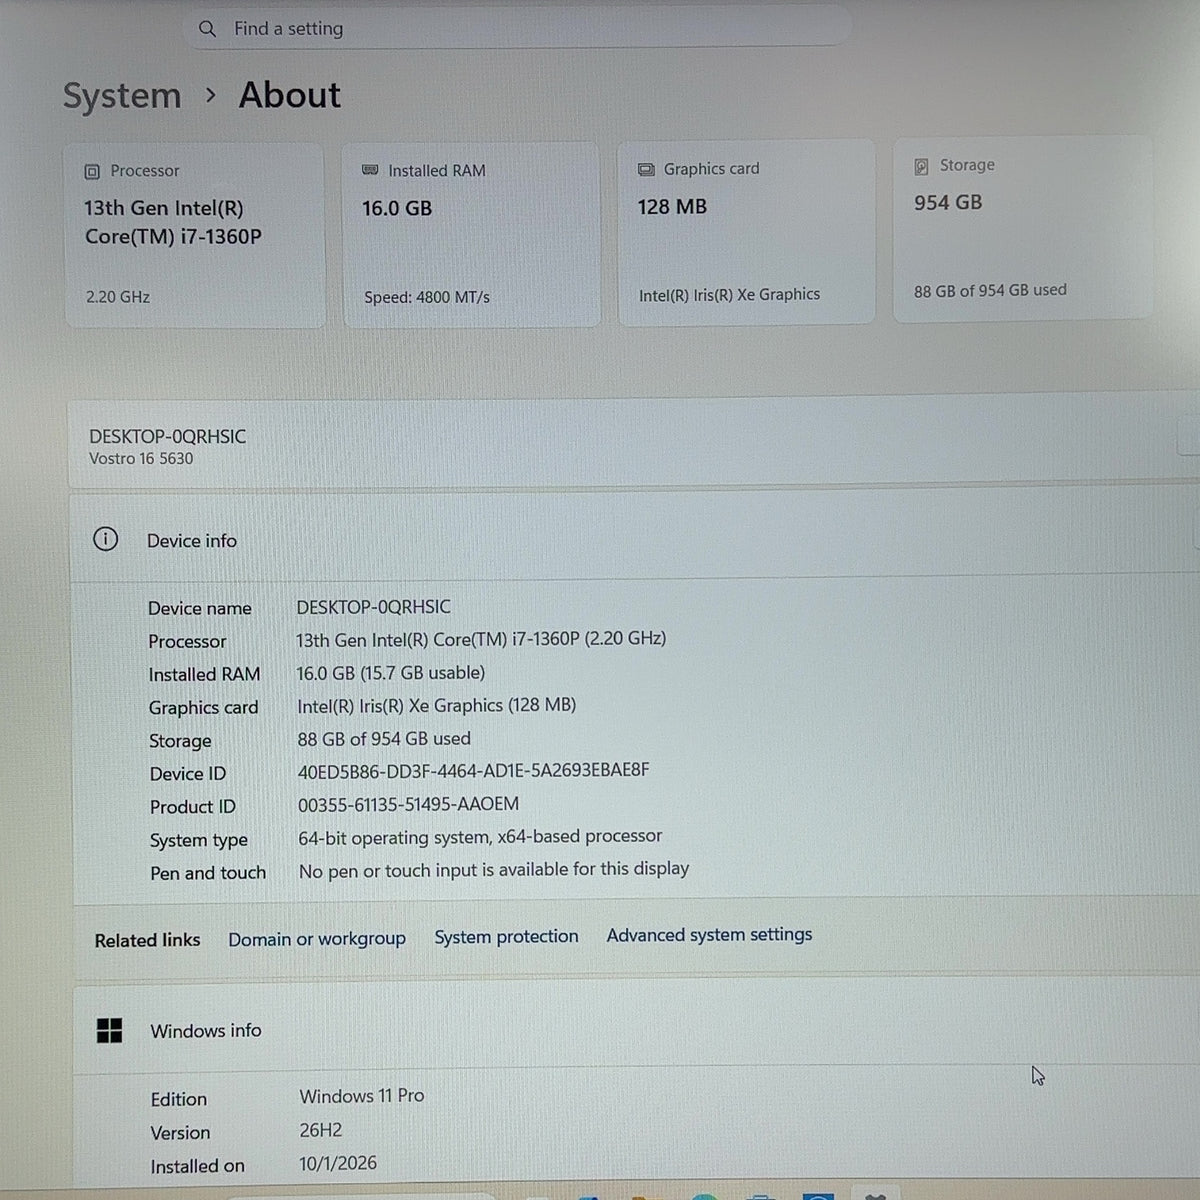Click the 88 GB of 954 GB used text in Storage card

point(990,290)
